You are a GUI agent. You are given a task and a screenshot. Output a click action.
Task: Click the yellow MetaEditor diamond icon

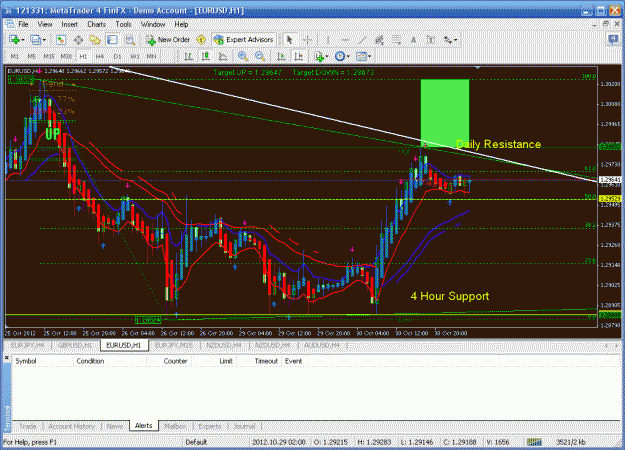pyautogui.click(x=201, y=39)
